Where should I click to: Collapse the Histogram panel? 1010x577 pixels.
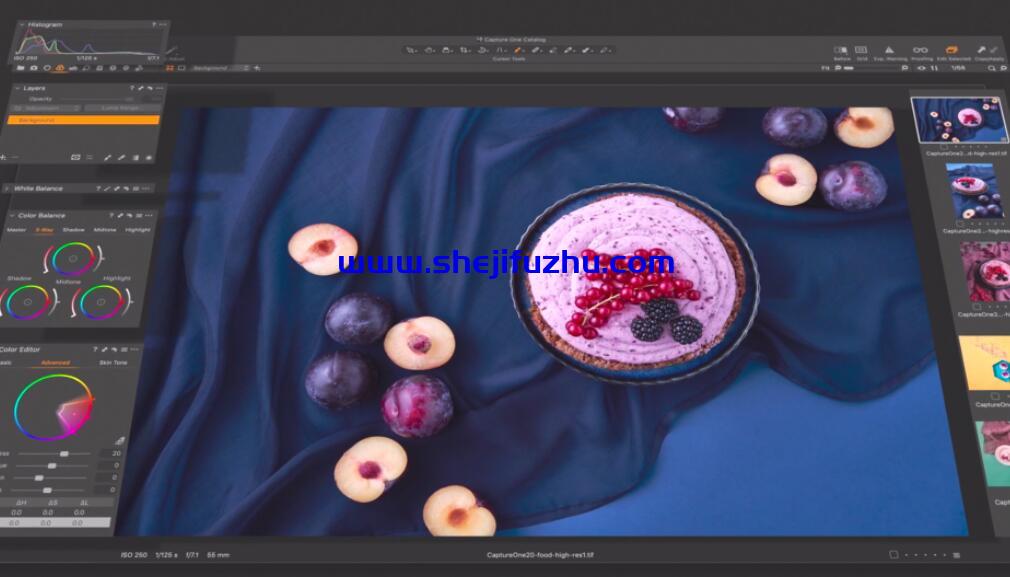[x=21, y=24]
